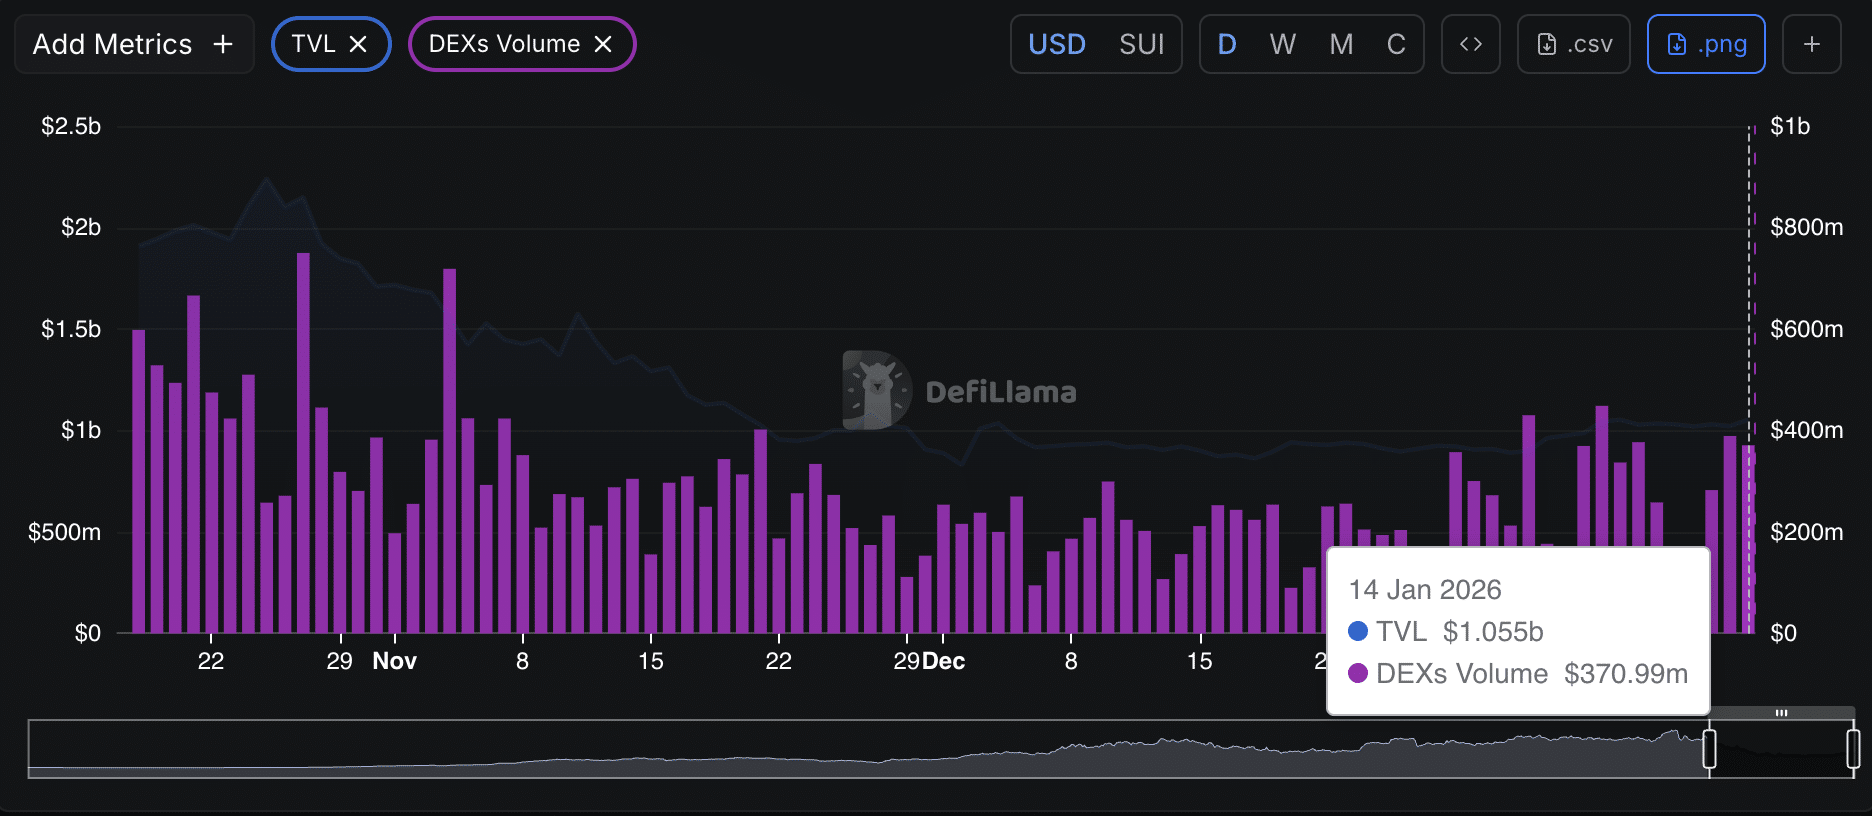This screenshot has height=816, width=1872.
Task: Click the right handle of range slider
Action: point(1852,748)
